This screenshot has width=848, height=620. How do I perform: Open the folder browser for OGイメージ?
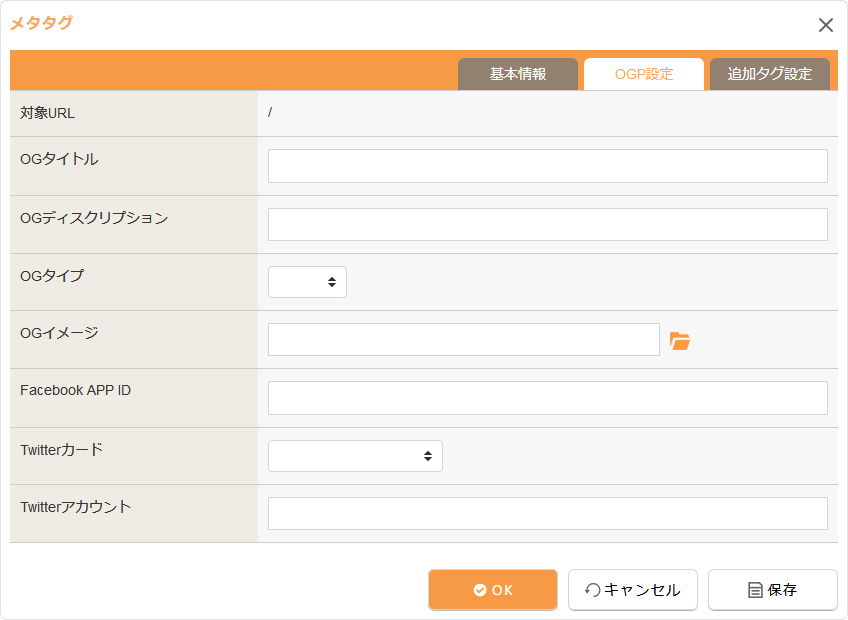pyautogui.click(x=679, y=341)
